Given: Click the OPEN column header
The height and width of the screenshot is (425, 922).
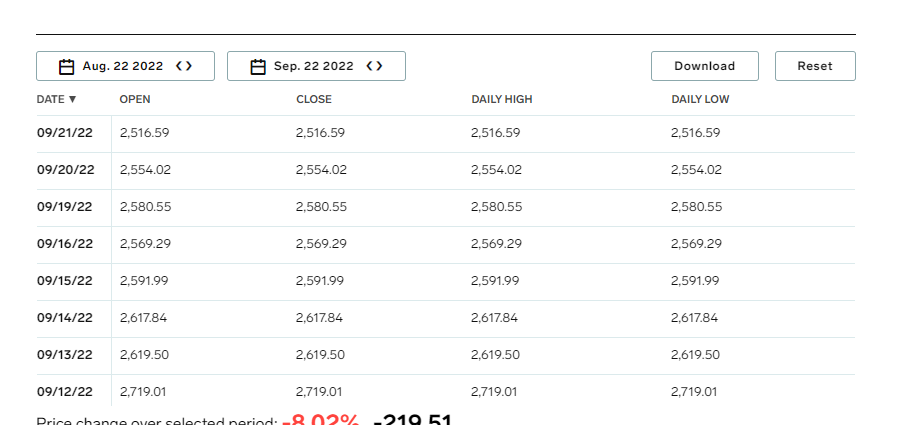Looking at the screenshot, I should (135, 99).
